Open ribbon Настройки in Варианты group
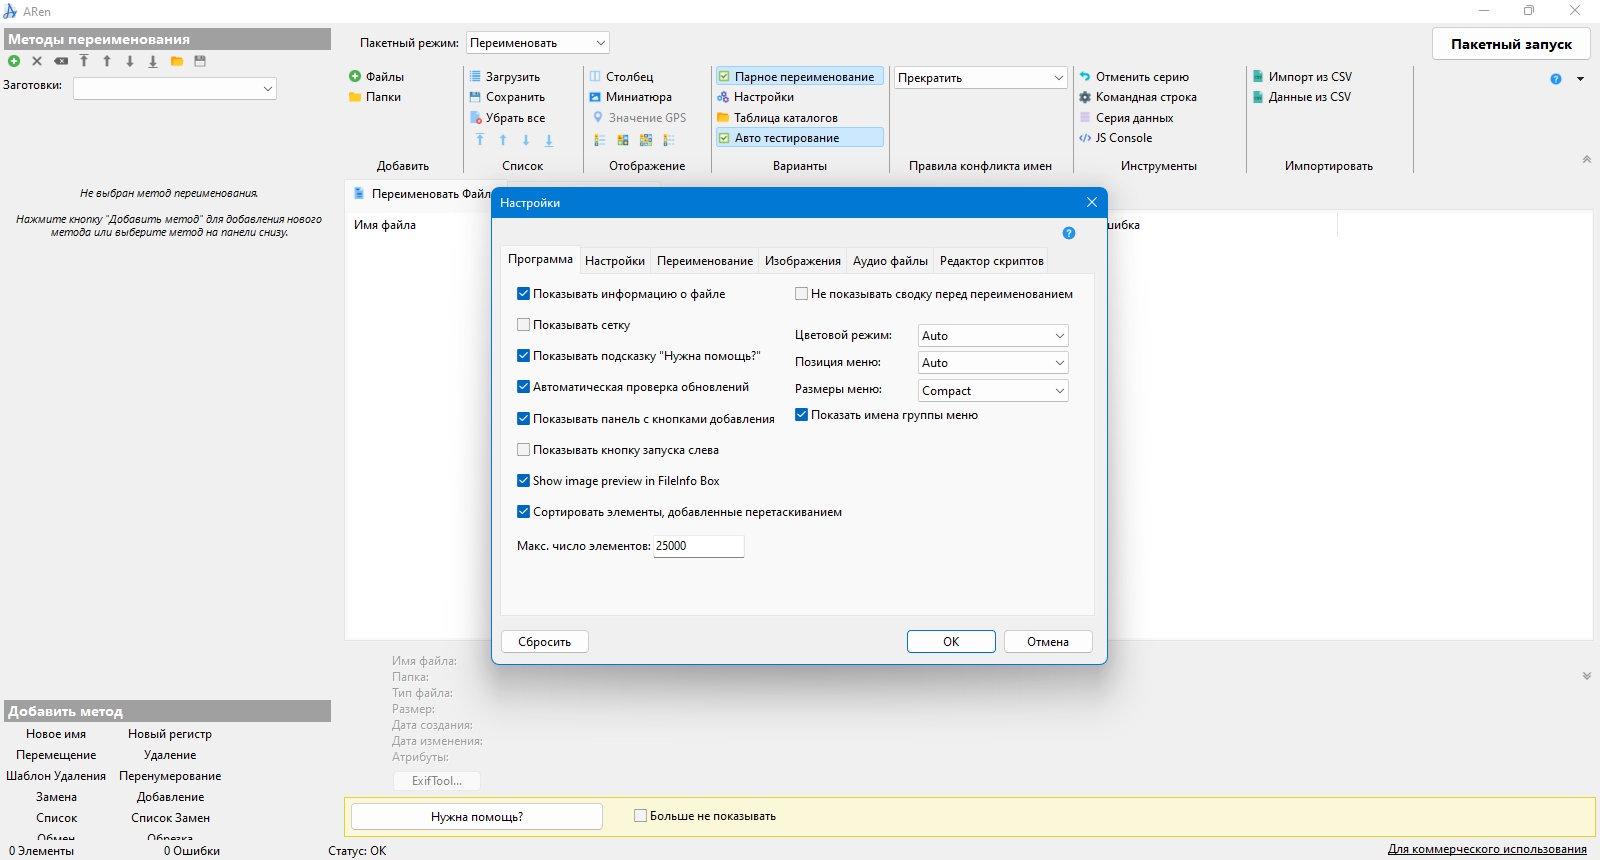 coord(755,97)
